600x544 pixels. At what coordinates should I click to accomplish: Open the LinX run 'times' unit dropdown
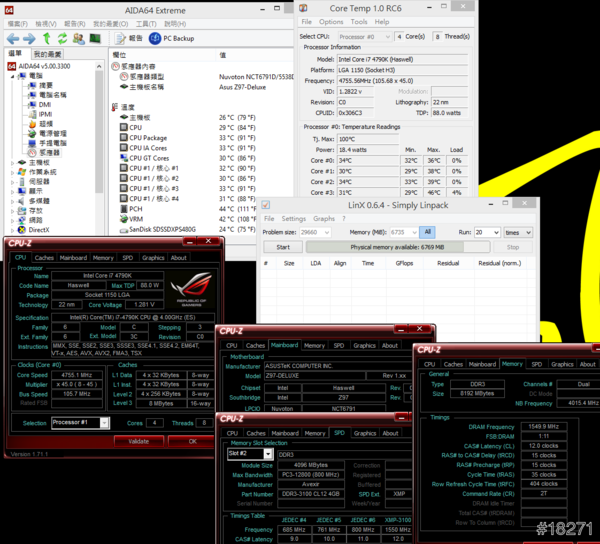518,232
